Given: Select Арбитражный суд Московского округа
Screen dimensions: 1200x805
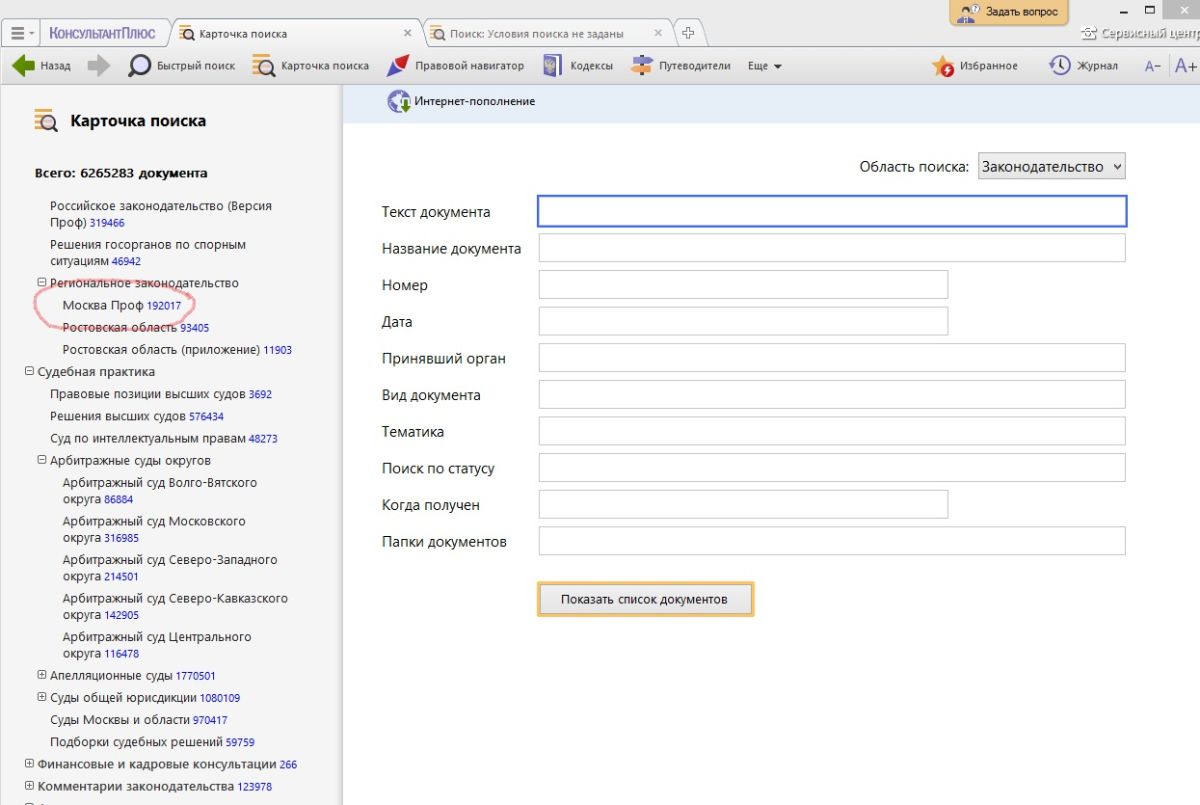Looking at the screenshot, I should [154, 529].
